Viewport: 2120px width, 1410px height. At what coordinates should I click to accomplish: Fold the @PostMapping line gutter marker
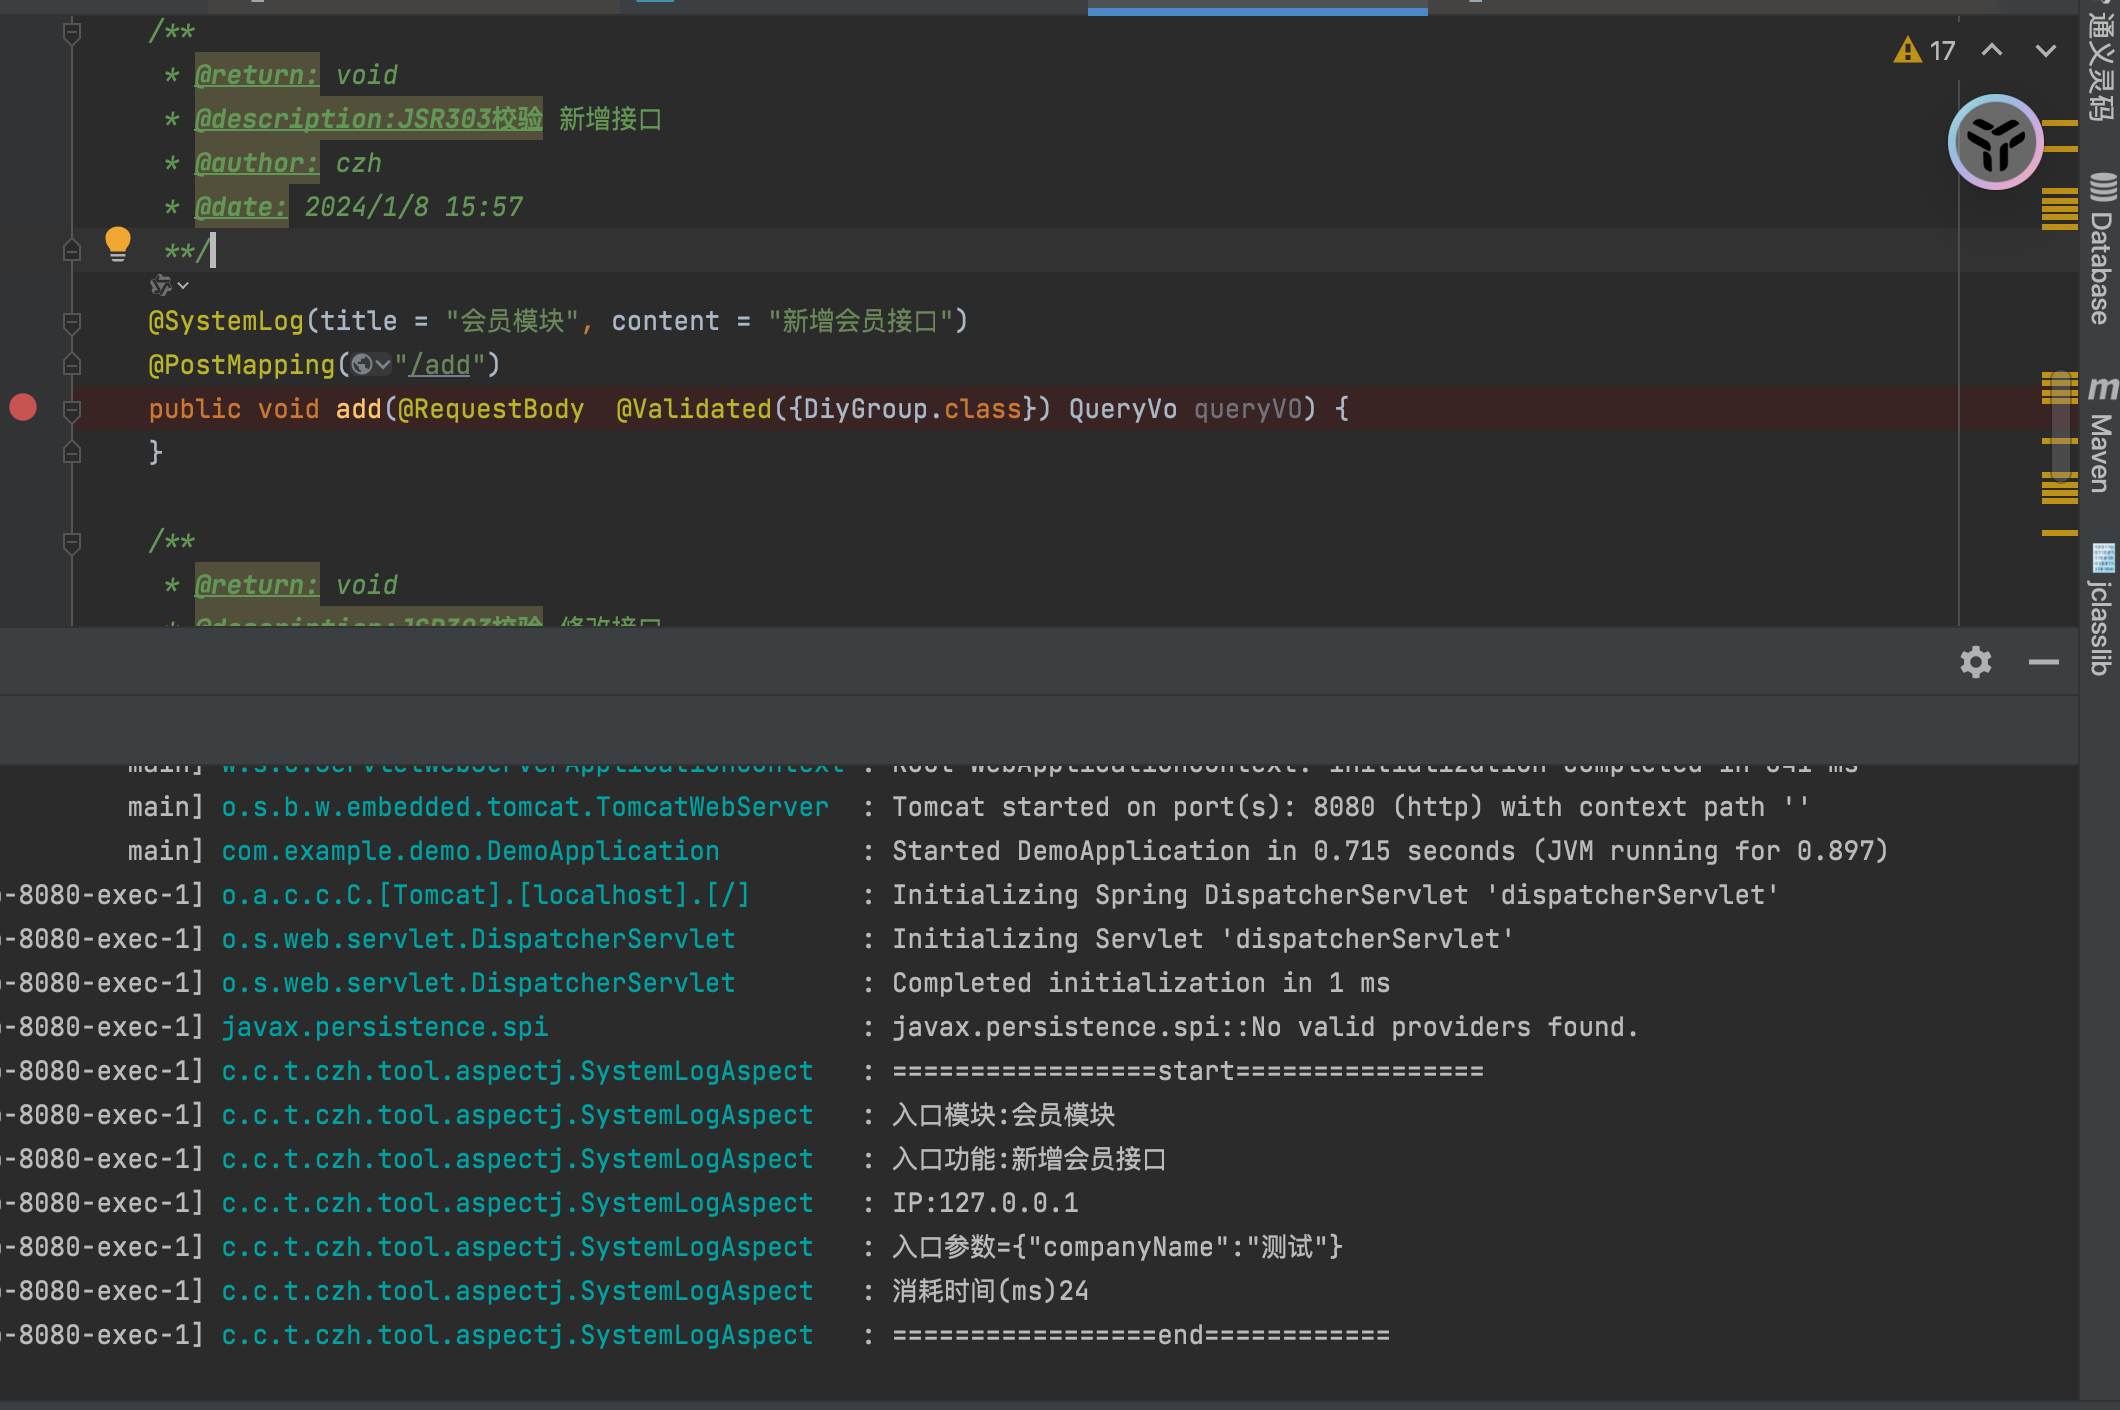click(72, 365)
